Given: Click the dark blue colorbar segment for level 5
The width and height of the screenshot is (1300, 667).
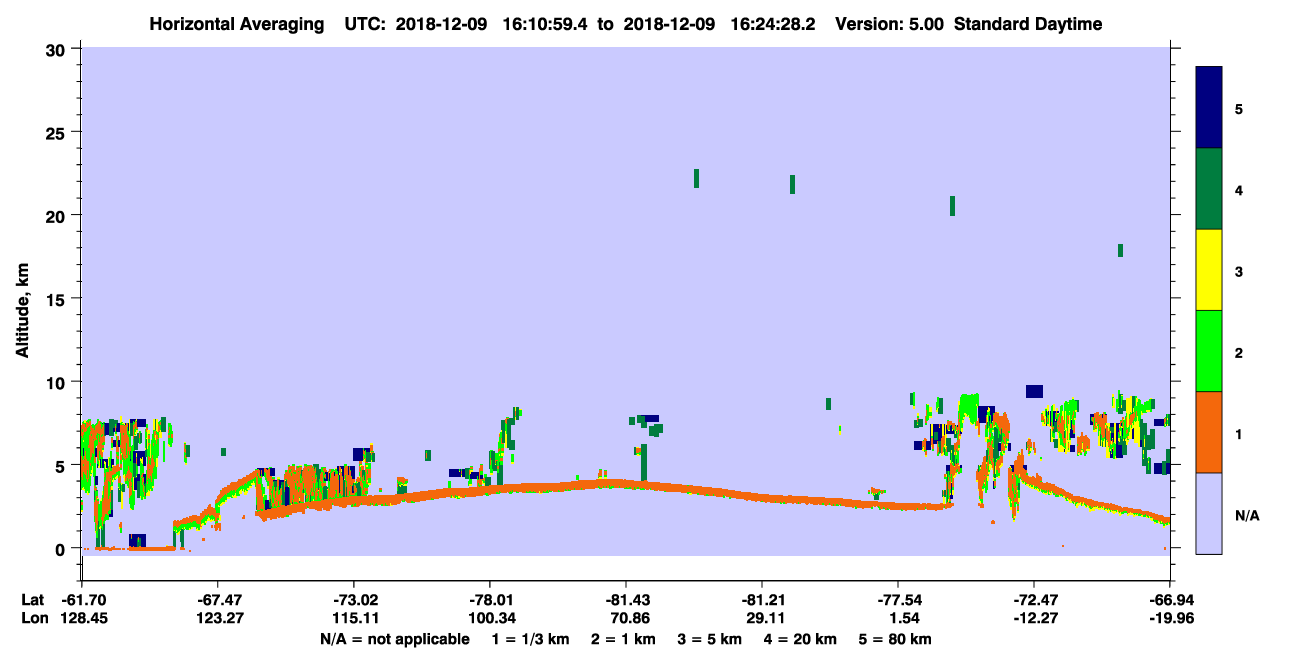Looking at the screenshot, I should click(1209, 108).
